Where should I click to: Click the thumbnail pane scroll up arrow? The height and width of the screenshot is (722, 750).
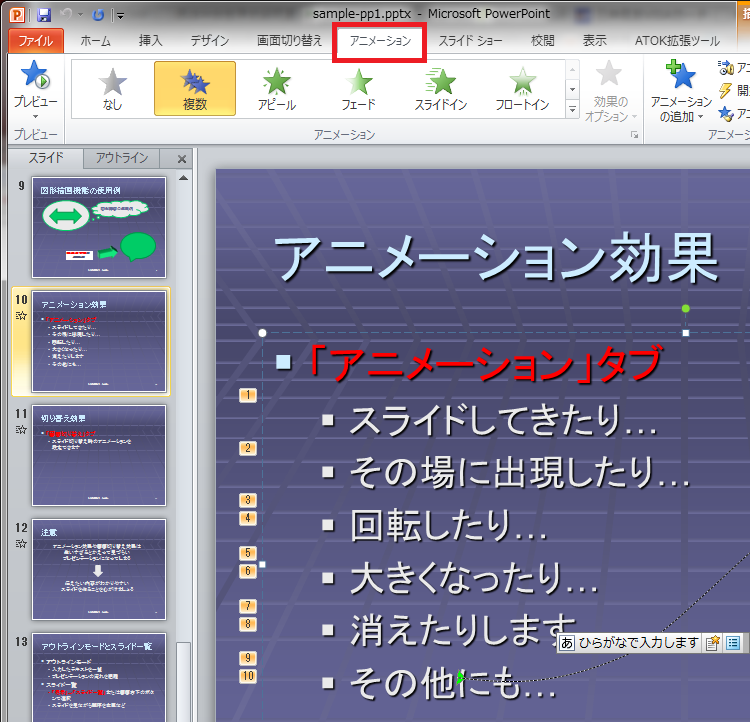tap(183, 178)
